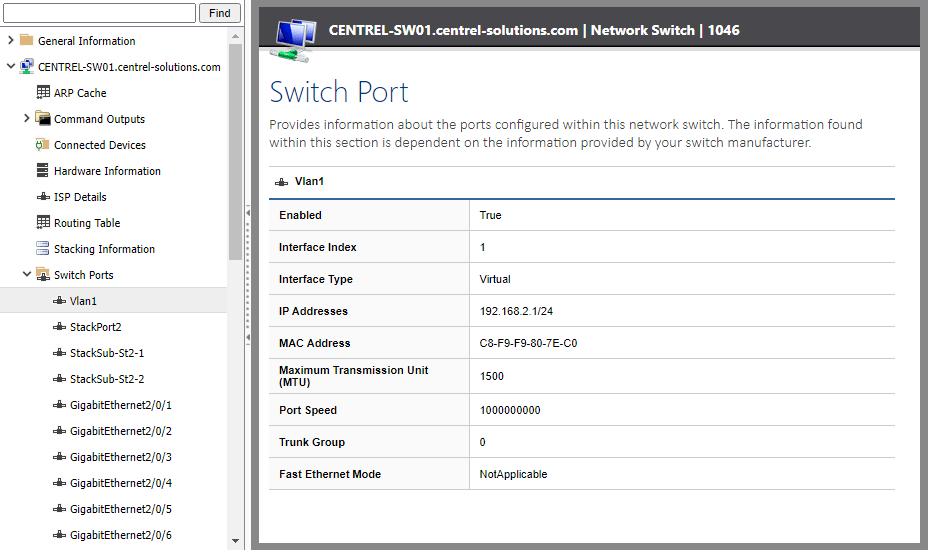
Task: Open Routing Table item
Action: point(87,223)
